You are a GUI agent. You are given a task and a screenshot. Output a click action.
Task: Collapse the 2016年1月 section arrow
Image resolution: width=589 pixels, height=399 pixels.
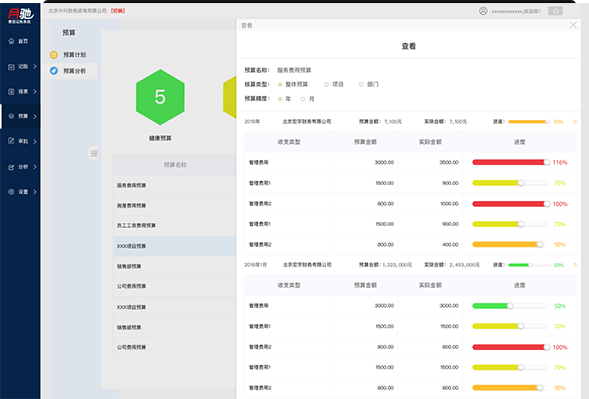pos(575,265)
